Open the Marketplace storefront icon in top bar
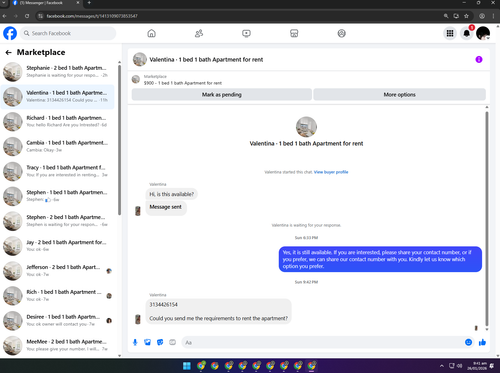 [294, 33]
